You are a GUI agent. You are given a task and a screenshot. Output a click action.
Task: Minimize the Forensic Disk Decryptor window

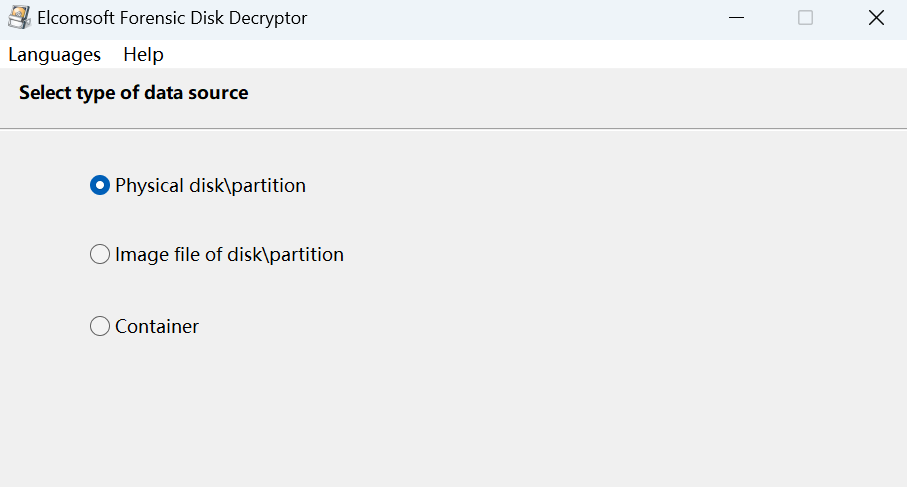(737, 18)
